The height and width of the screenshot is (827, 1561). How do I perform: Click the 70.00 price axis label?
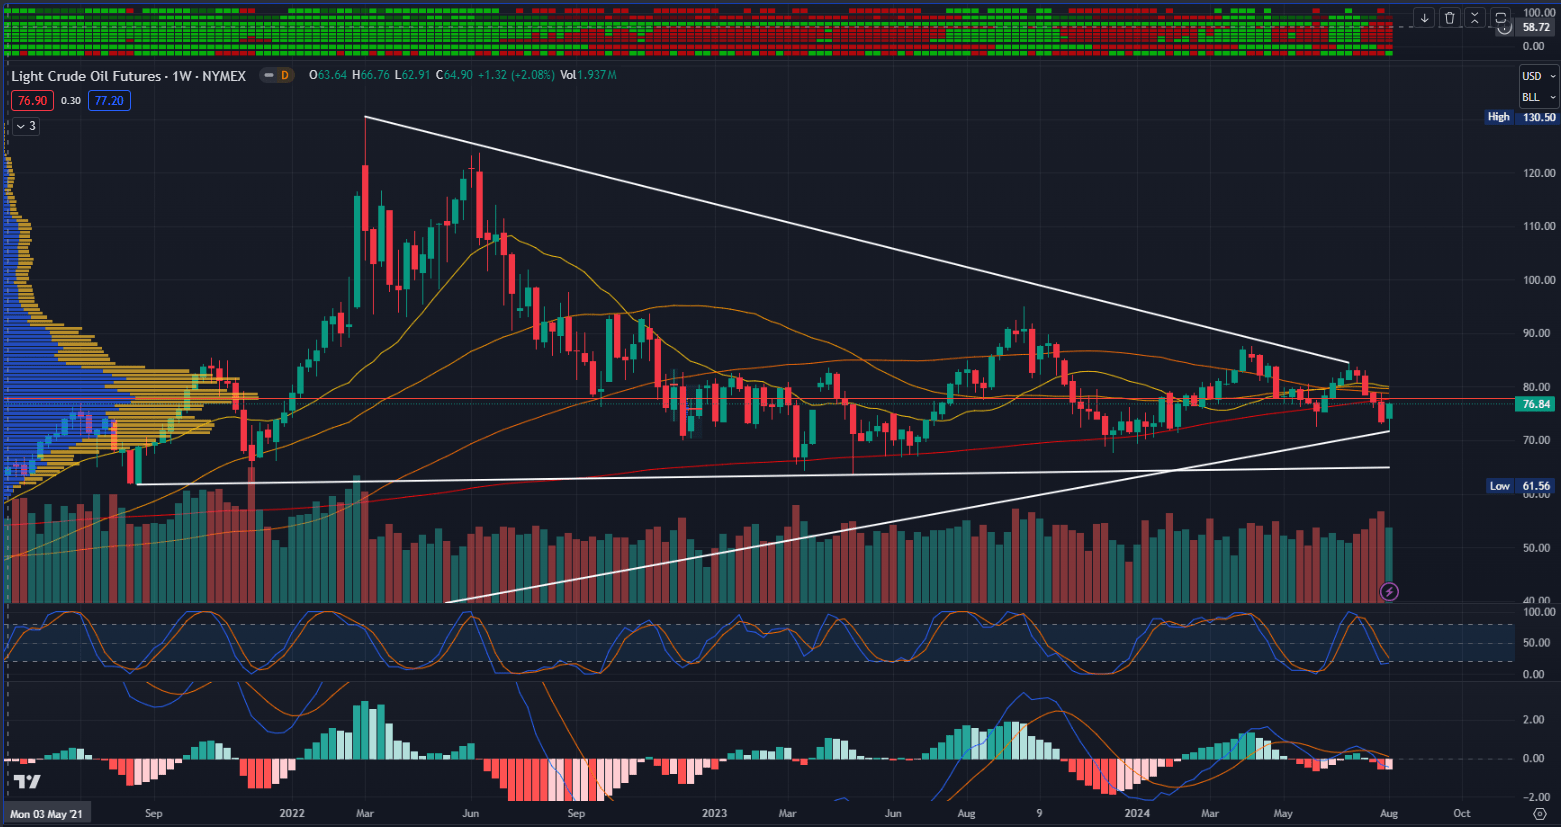1539,440
